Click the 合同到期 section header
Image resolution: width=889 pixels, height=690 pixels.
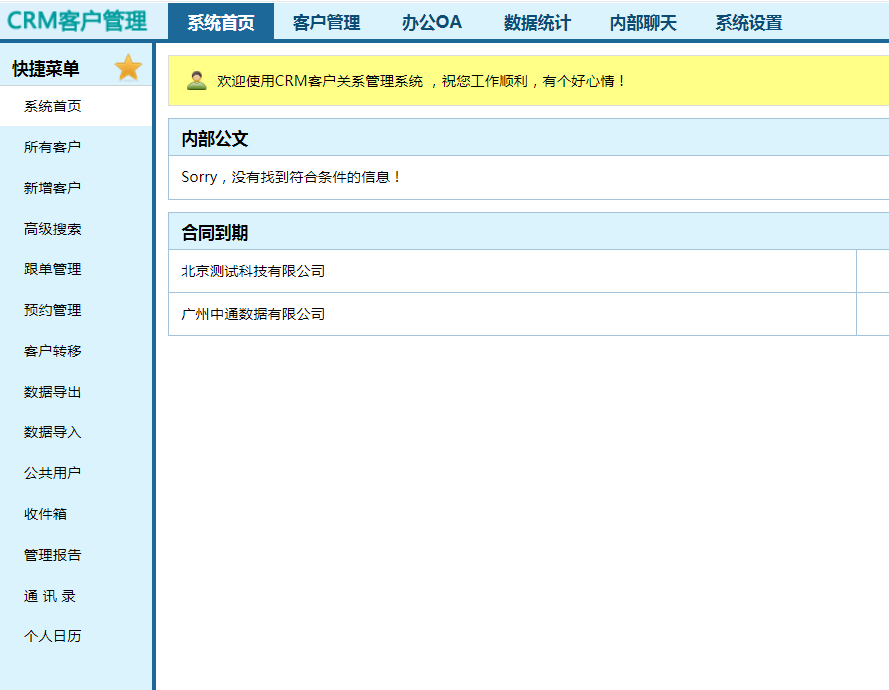(528, 232)
